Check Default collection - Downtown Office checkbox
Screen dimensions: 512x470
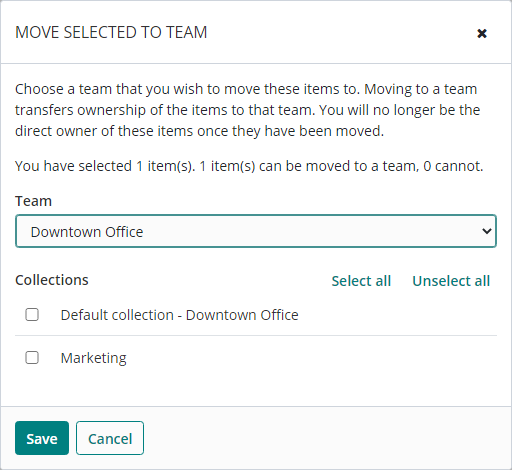(32, 315)
